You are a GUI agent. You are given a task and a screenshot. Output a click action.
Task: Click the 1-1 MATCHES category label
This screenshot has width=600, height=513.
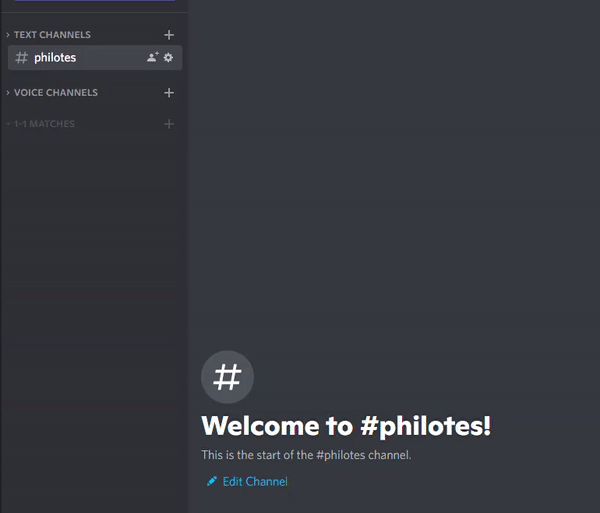(x=44, y=124)
